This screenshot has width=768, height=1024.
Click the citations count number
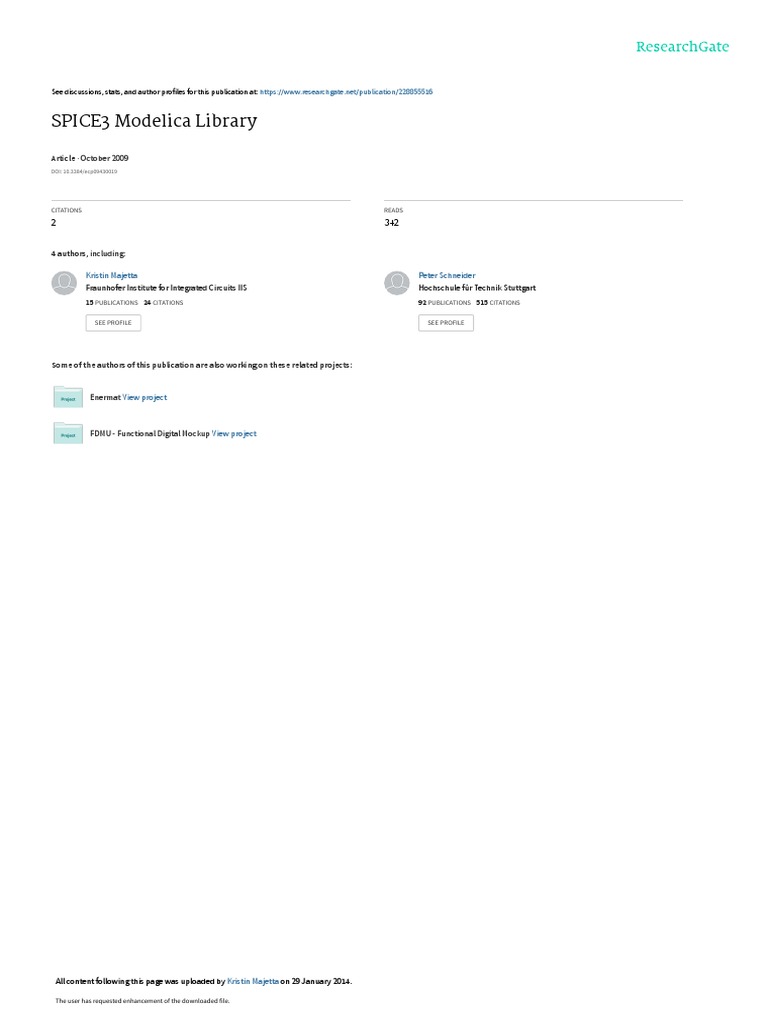tap(54, 223)
